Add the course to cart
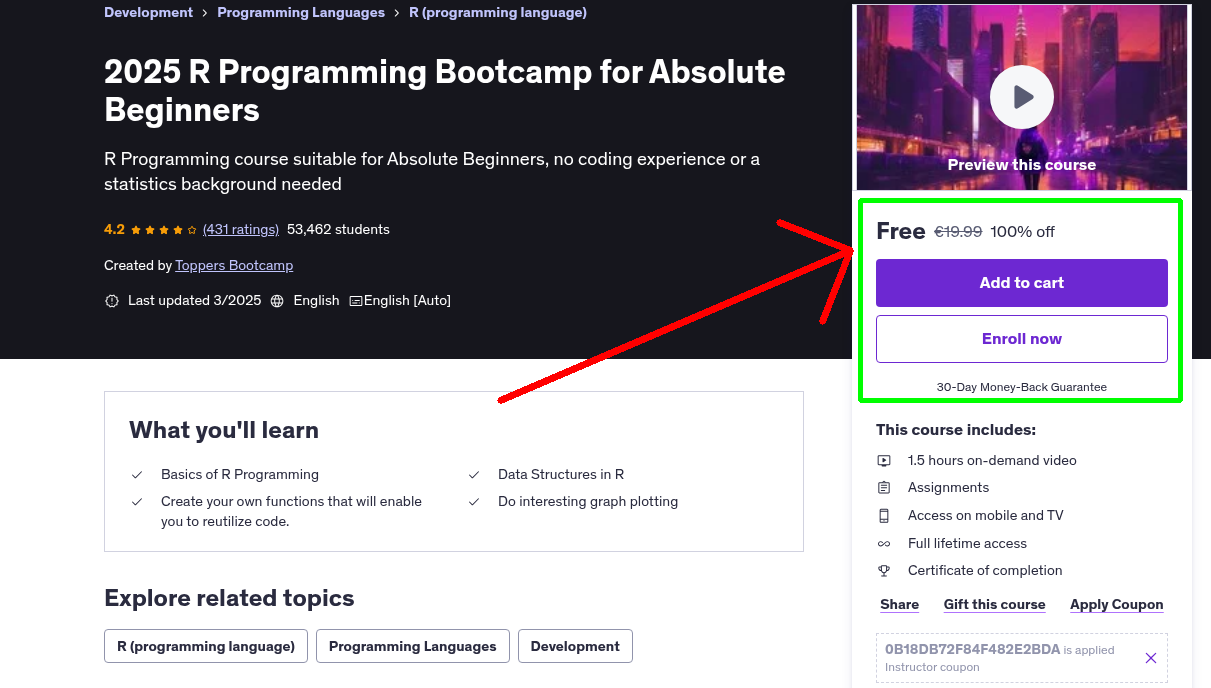The image size is (1211, 688). click(x=1021, y=283)
